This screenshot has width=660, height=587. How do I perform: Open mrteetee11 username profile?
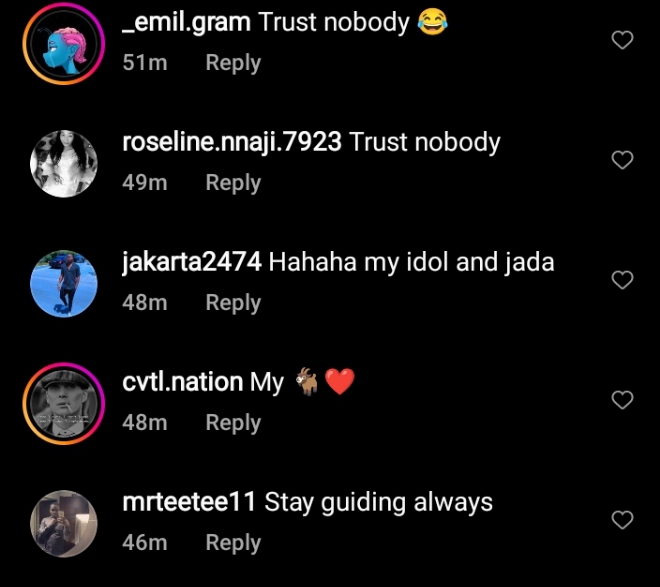point(189,502)
